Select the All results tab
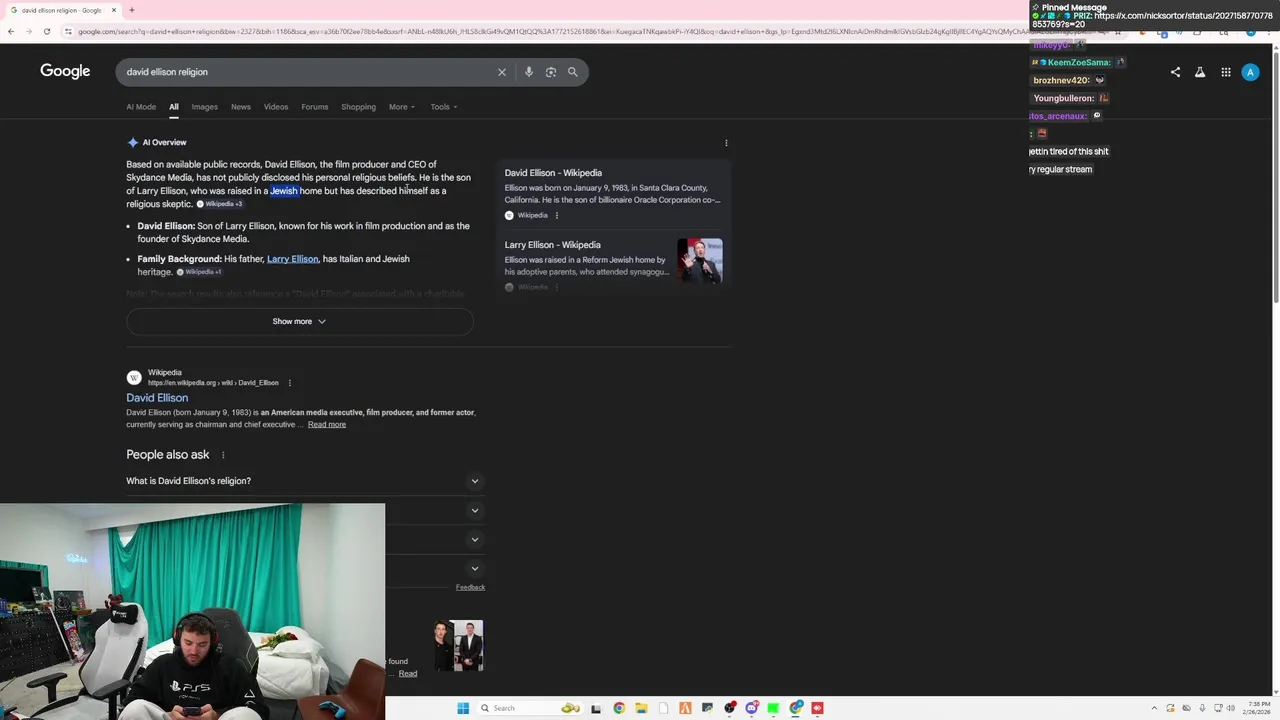This screenshot has height=720, width=1280. [x=173, y=107]
